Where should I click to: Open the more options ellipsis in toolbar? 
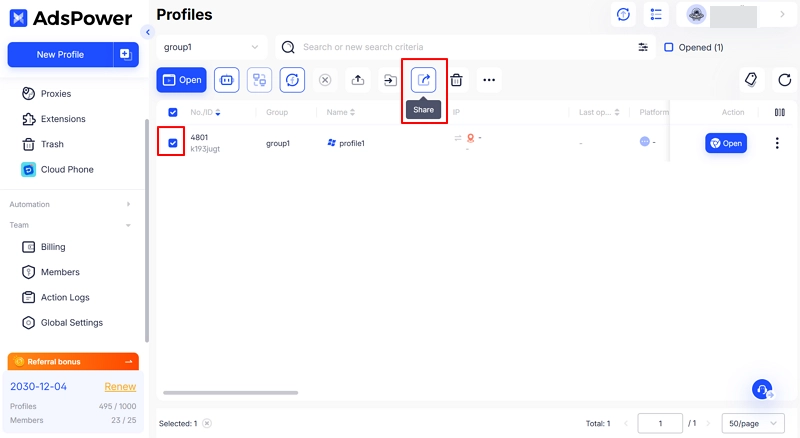pyautogui.click(x=489, y=80)
